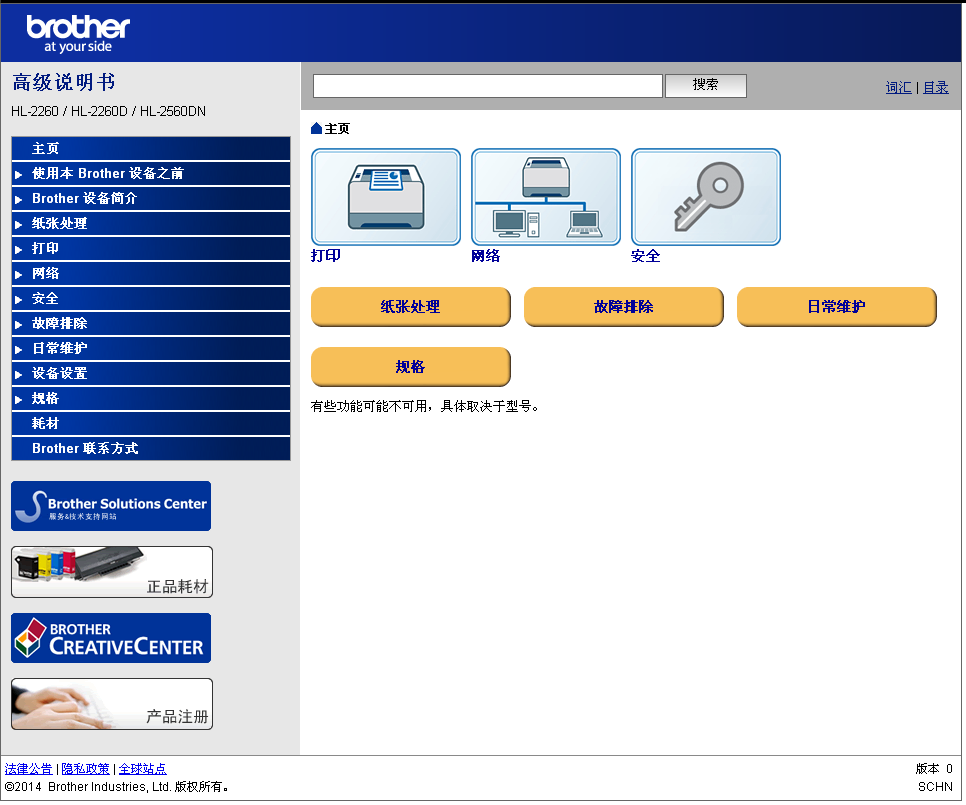Viewport: 966px width, 805px height.
Task: Expand arrow next to sidebar 纸张处理
Action: 18,224
